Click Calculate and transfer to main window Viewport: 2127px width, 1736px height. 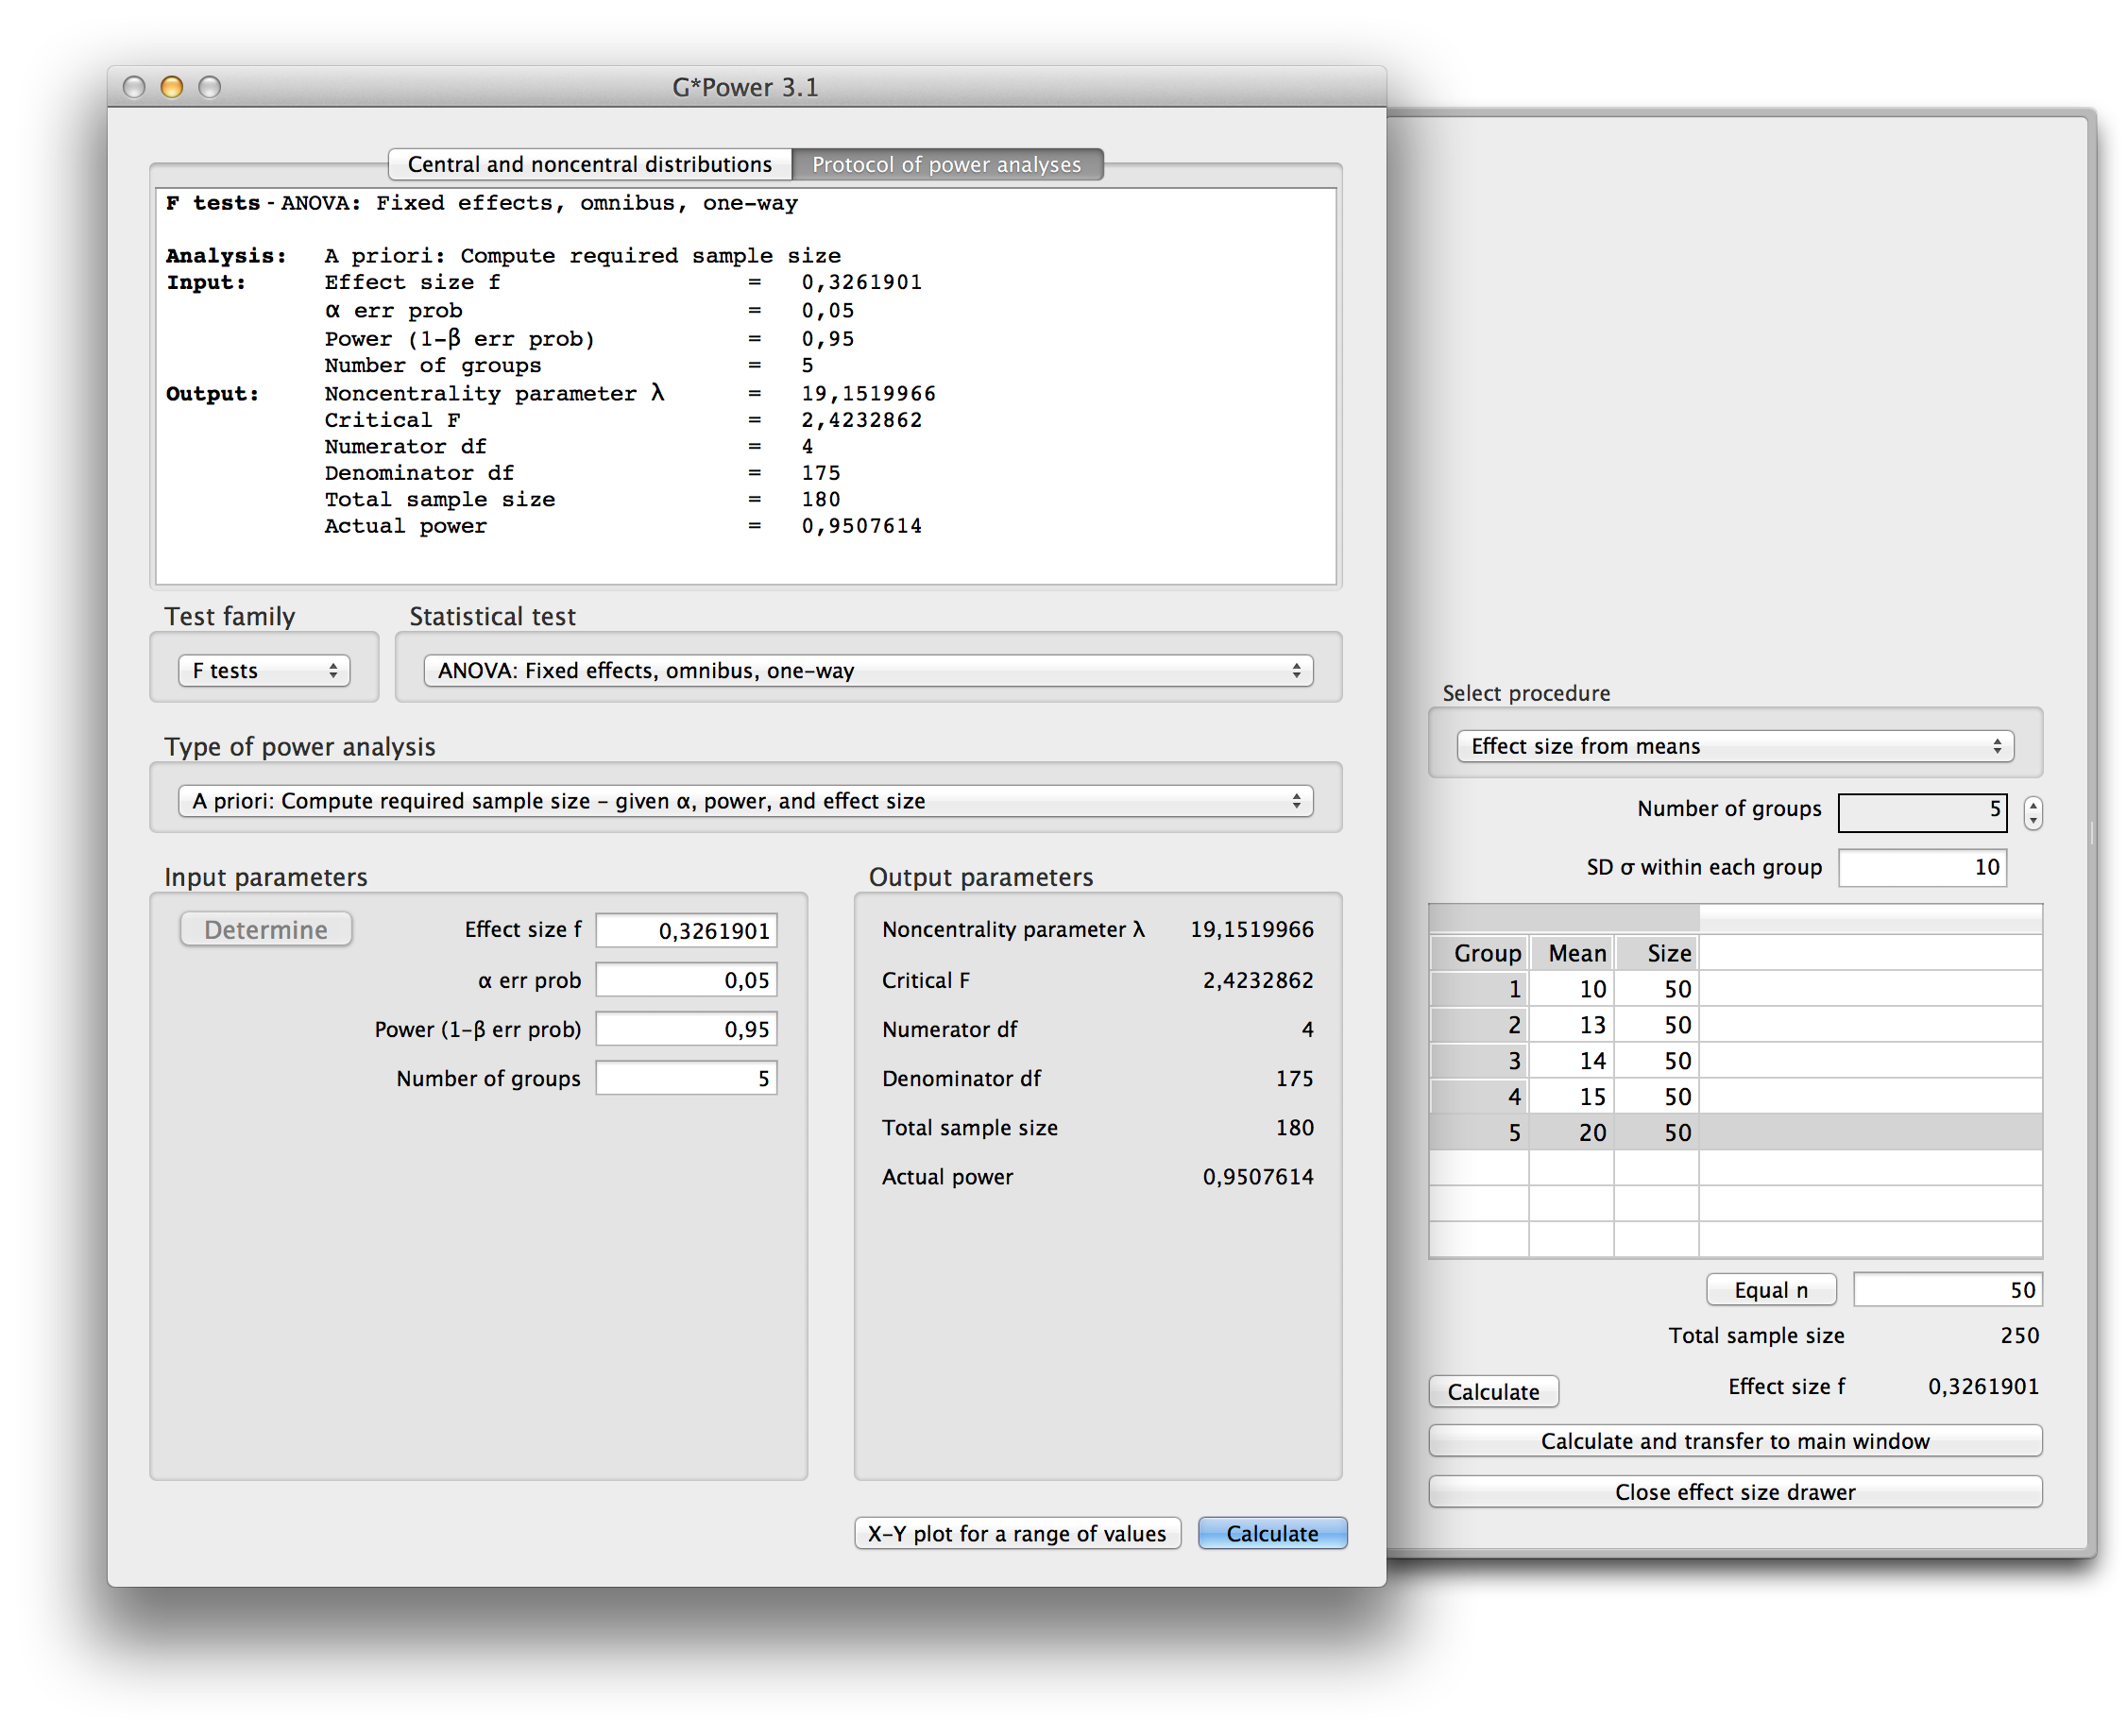[x=1734, y=1441]
